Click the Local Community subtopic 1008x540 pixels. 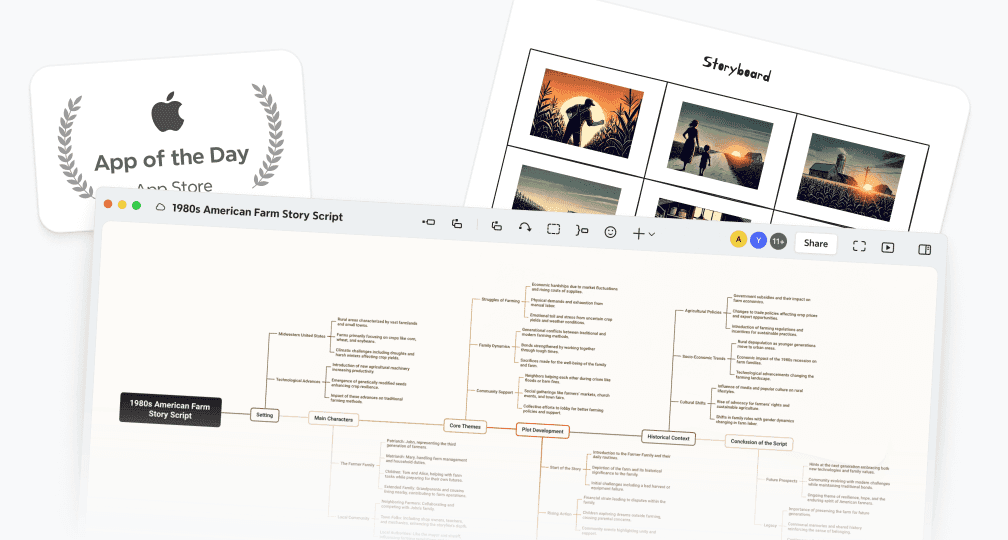(x=354, y=518)
